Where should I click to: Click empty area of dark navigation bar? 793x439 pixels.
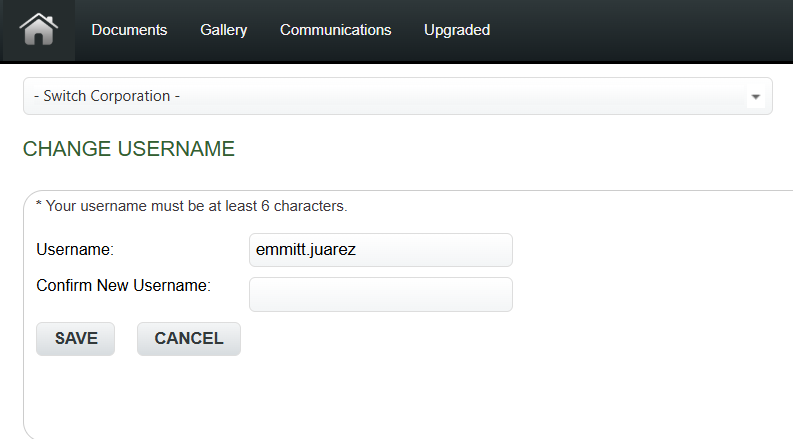637,30
